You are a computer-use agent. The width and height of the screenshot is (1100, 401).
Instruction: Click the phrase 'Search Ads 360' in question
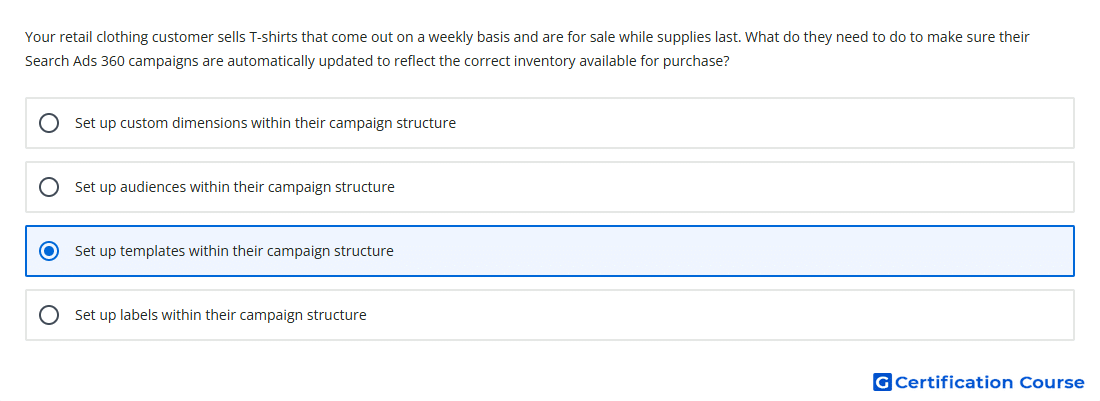tap(75, 61)
